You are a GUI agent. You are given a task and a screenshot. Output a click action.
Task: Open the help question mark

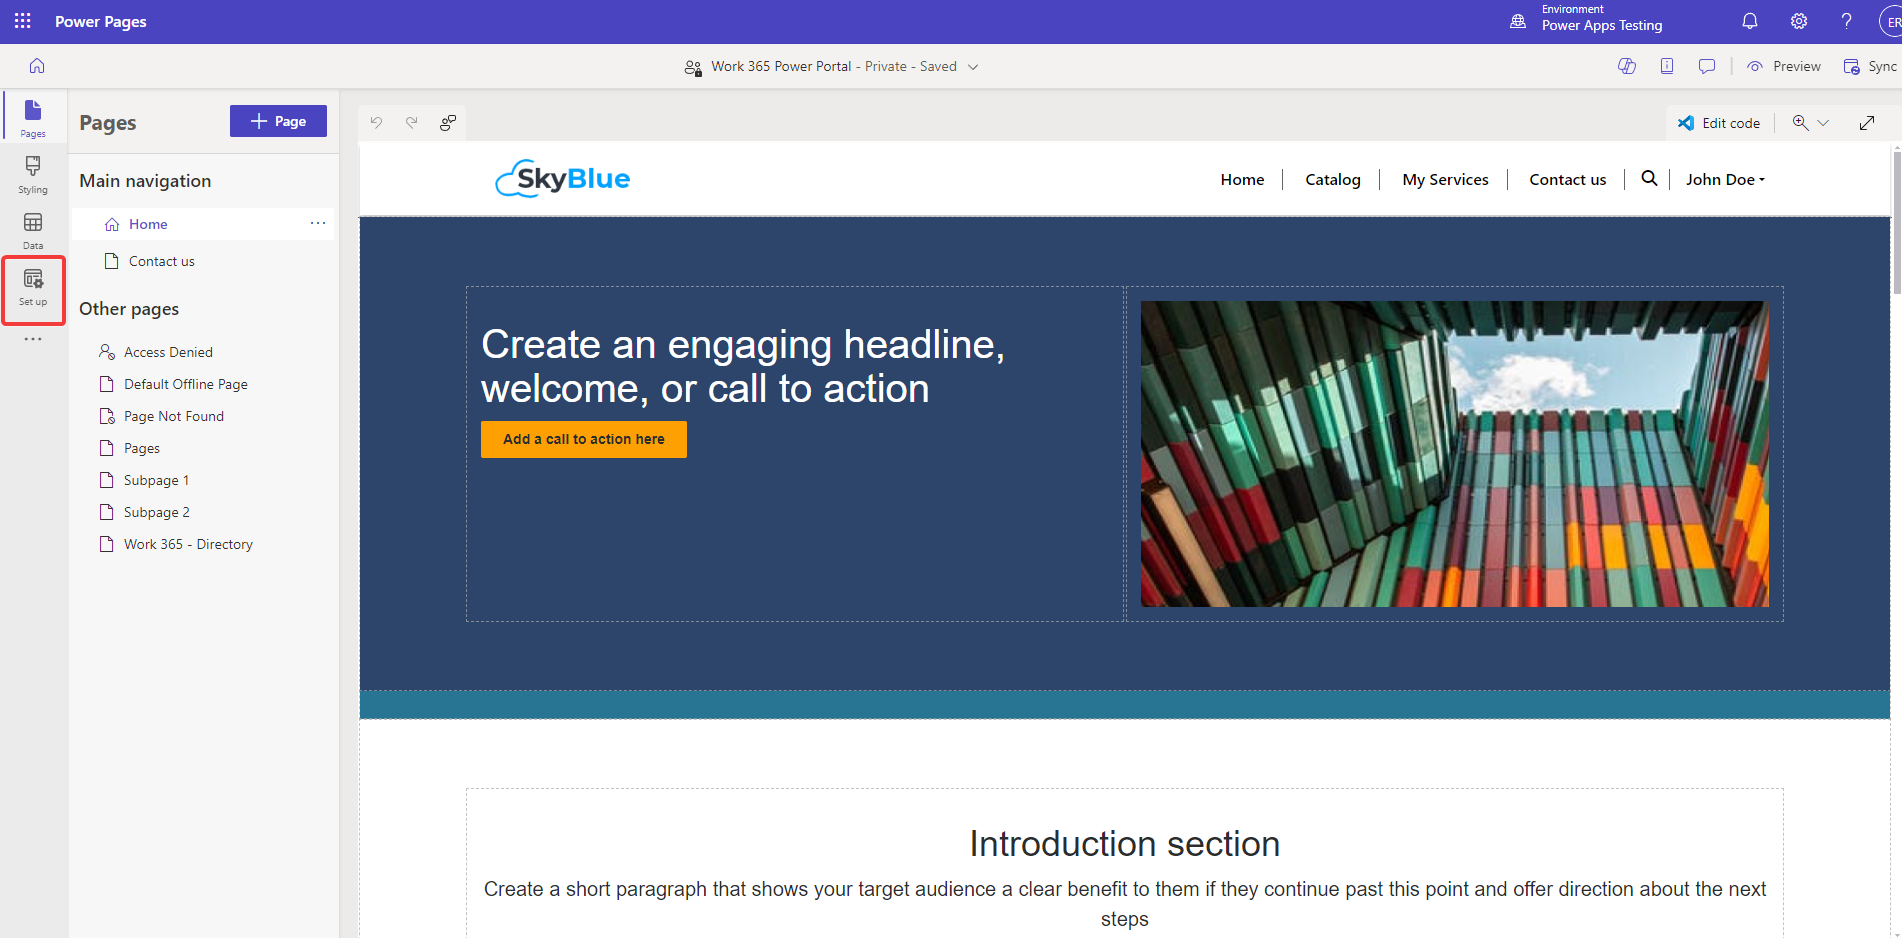pyautogui.click(x=1846, y=21)
